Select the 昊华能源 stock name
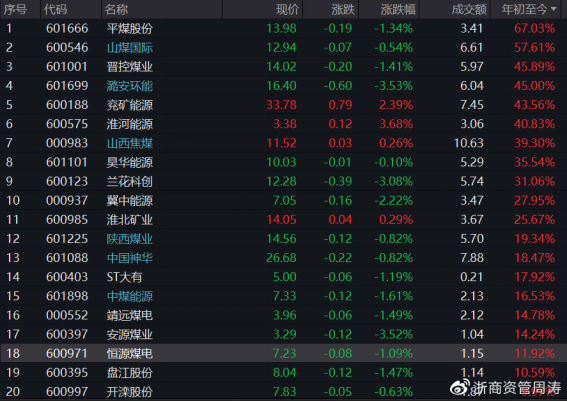Image resolution: width=567 pixels, height=402 pixels. (130, 162)
